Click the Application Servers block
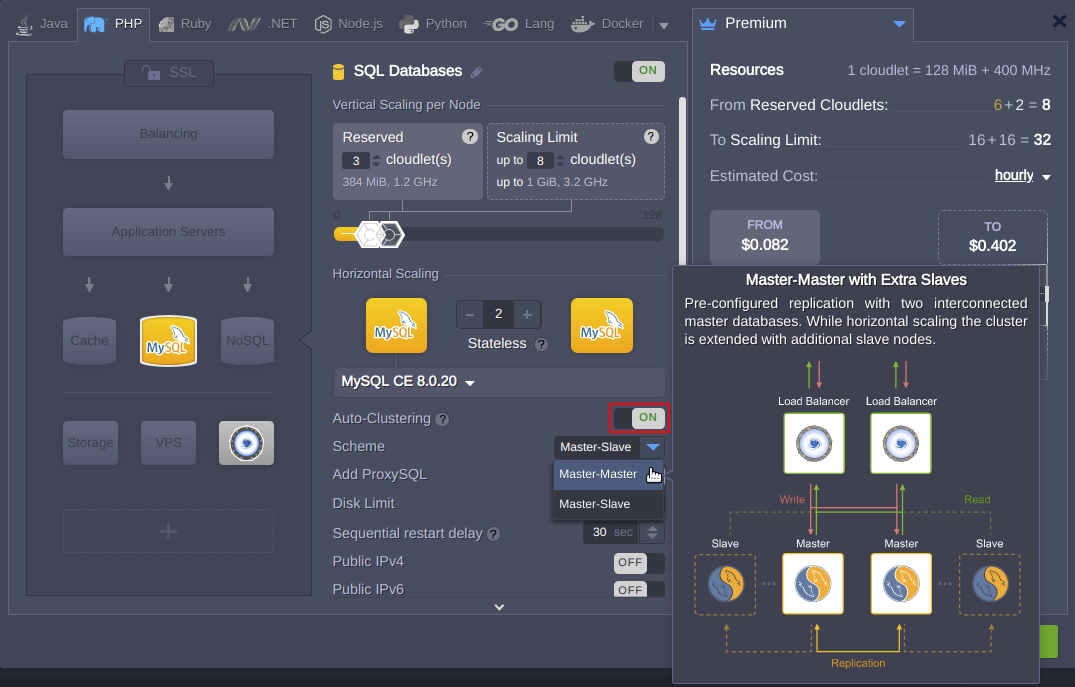The width and height of the screenshot is (1075, 687). [x=168, y=232]
